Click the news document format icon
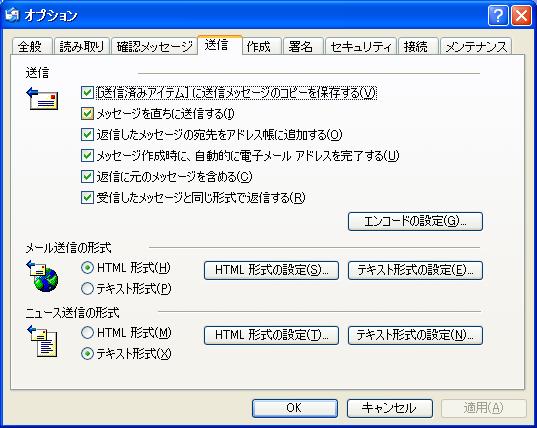The image size is (537, 428). pyautogui.click(x=42, y=341)
